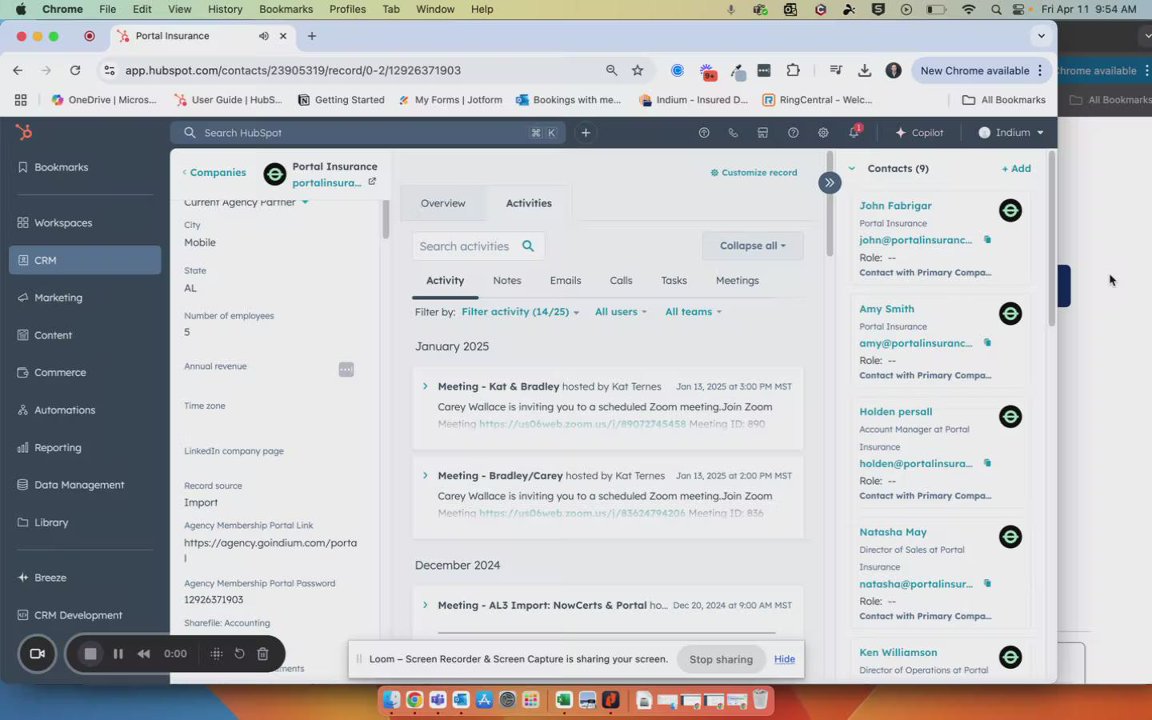
Task: Open the notifications bell icon
Action: coord(854,132)
